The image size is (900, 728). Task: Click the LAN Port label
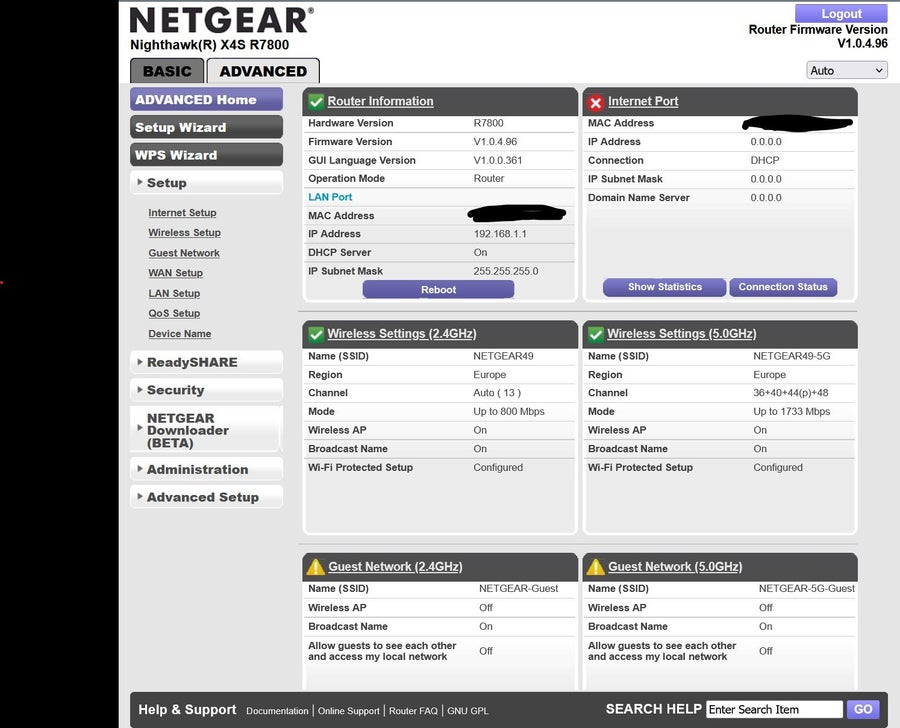330,197
